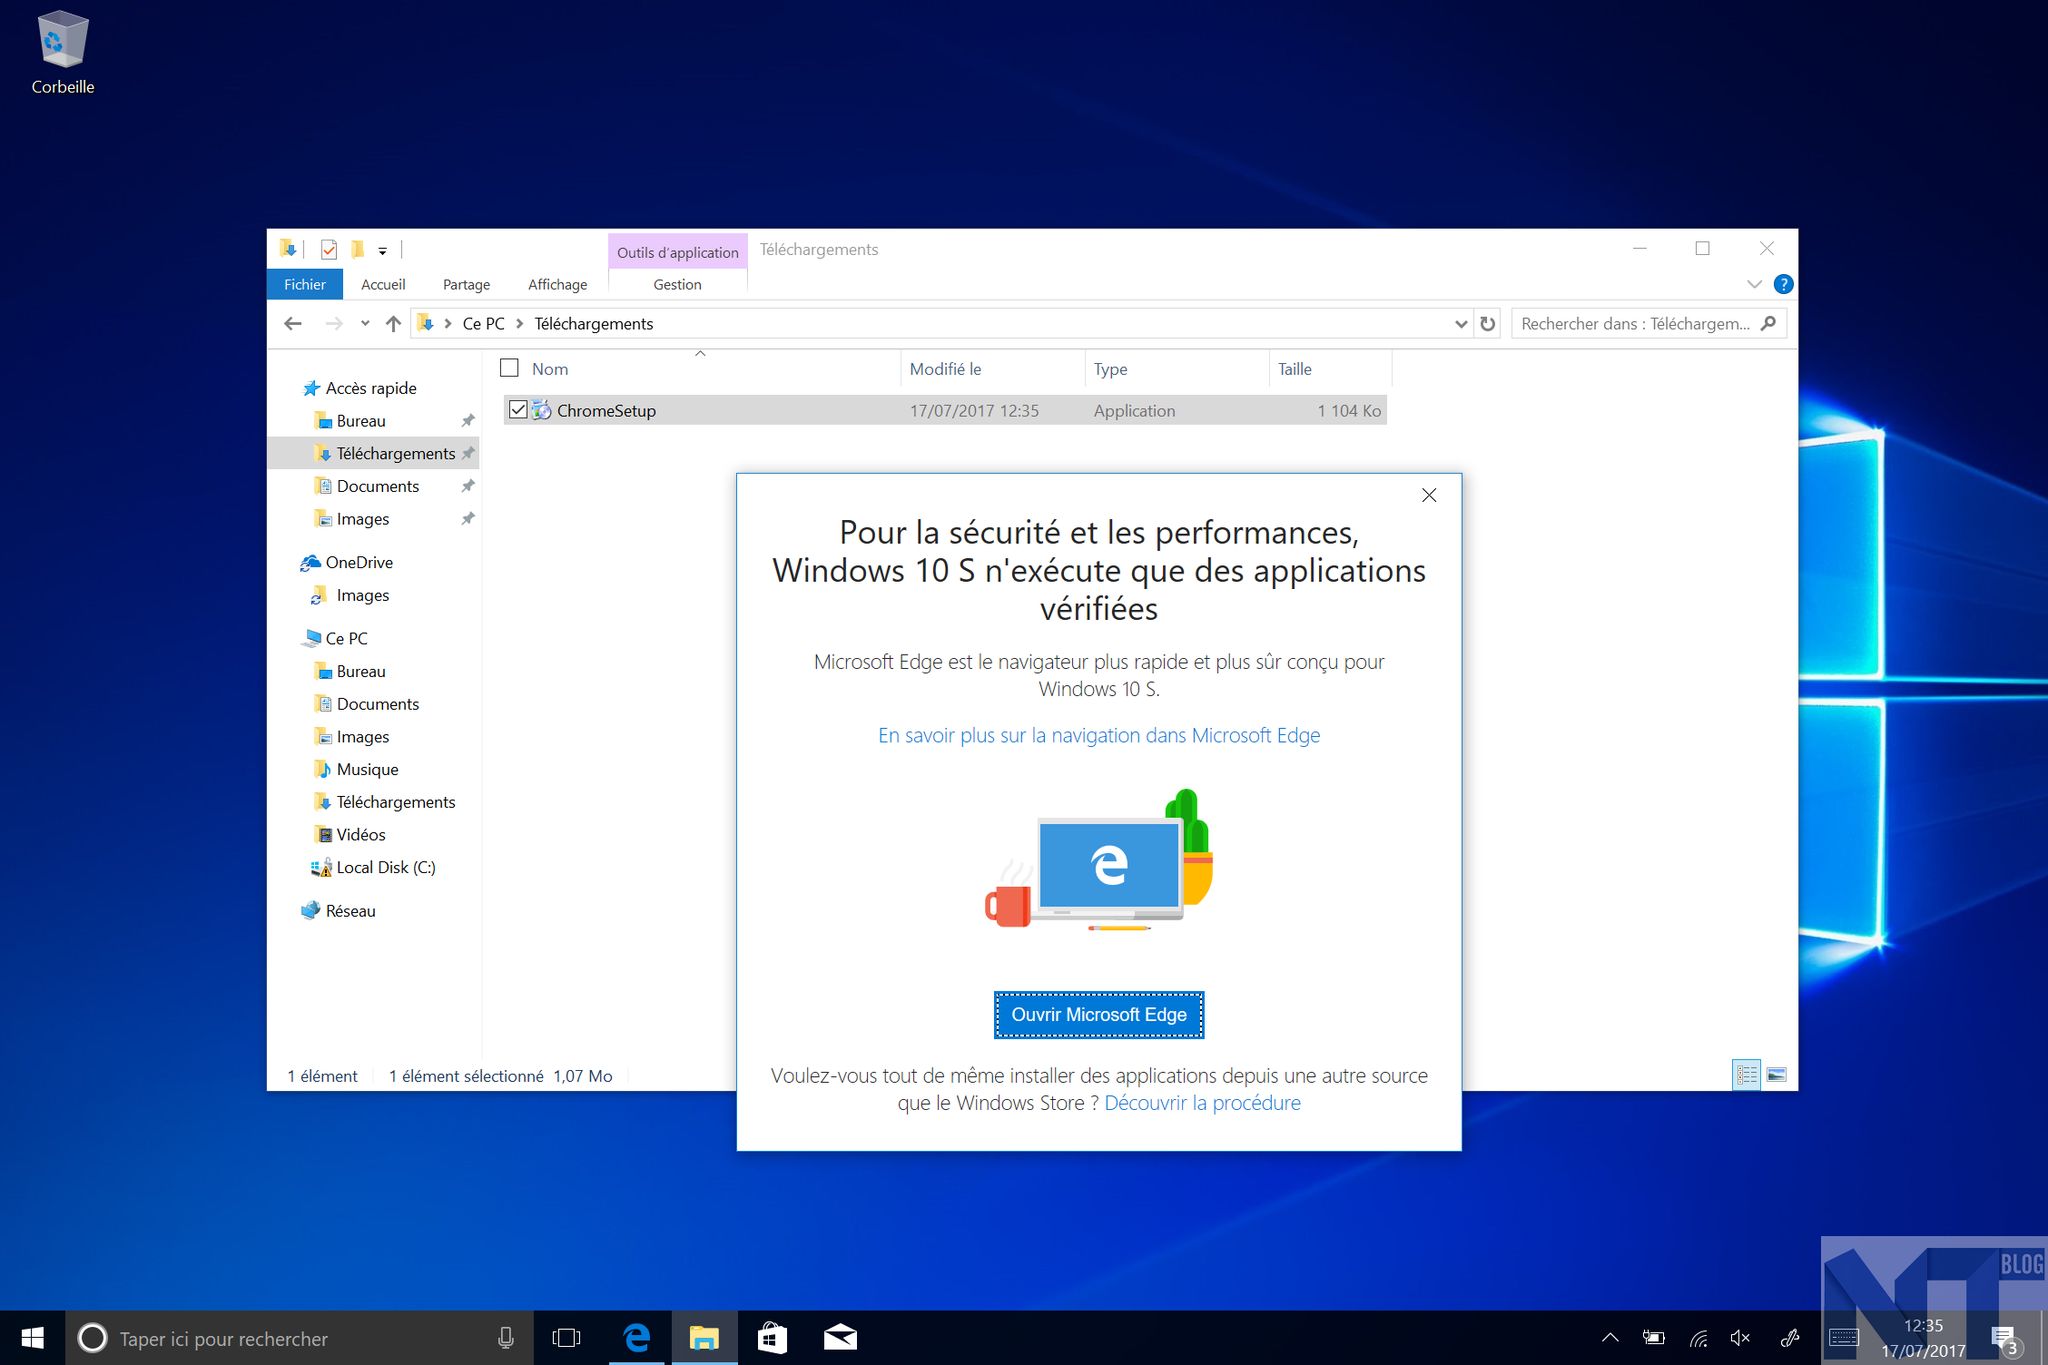Image resolution: width=2048 pixels, height=1365 pixels.
Task: Open Documents under Accès rapide
Action: [x=377, y=486]
